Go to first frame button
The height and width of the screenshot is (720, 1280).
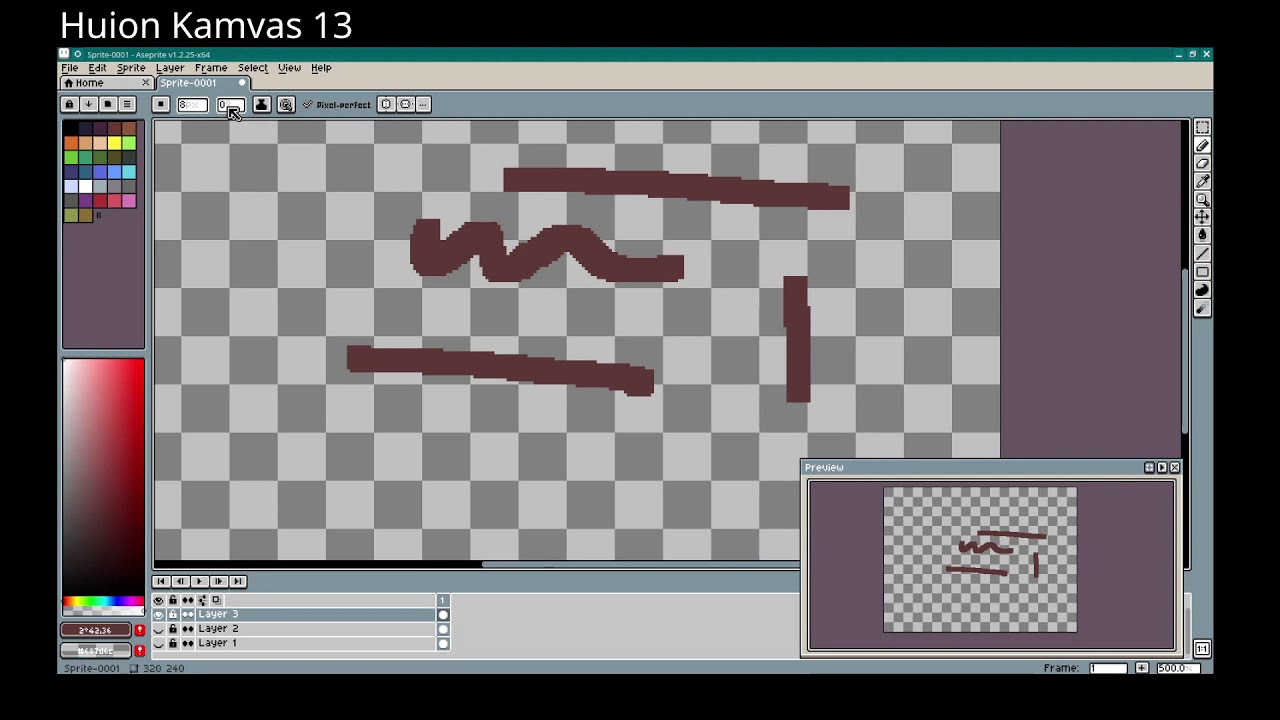[x=161, y=581]
